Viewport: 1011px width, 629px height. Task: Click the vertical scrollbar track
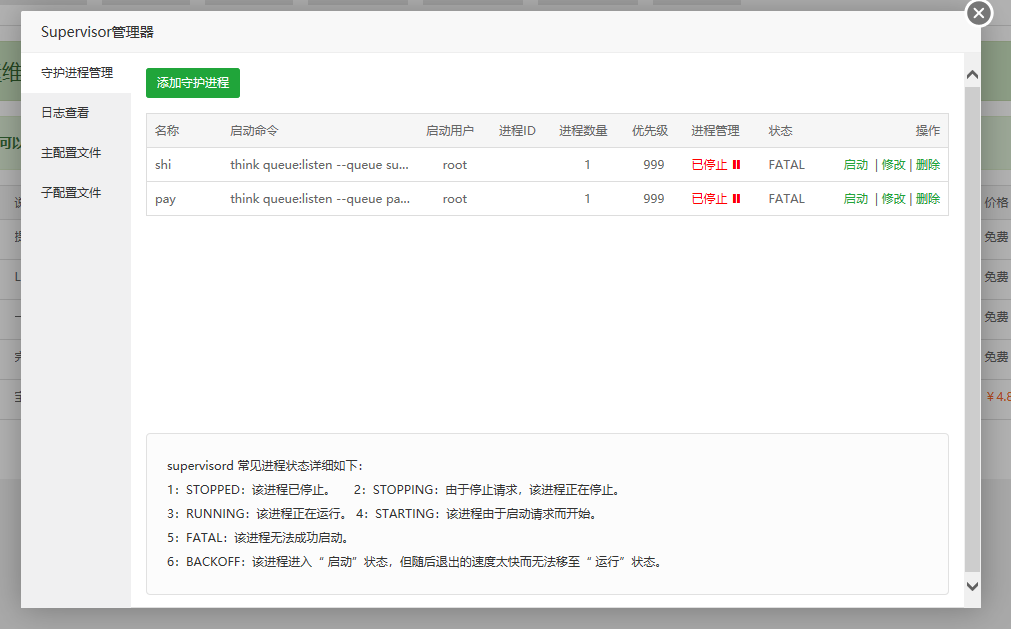(972, 329)
